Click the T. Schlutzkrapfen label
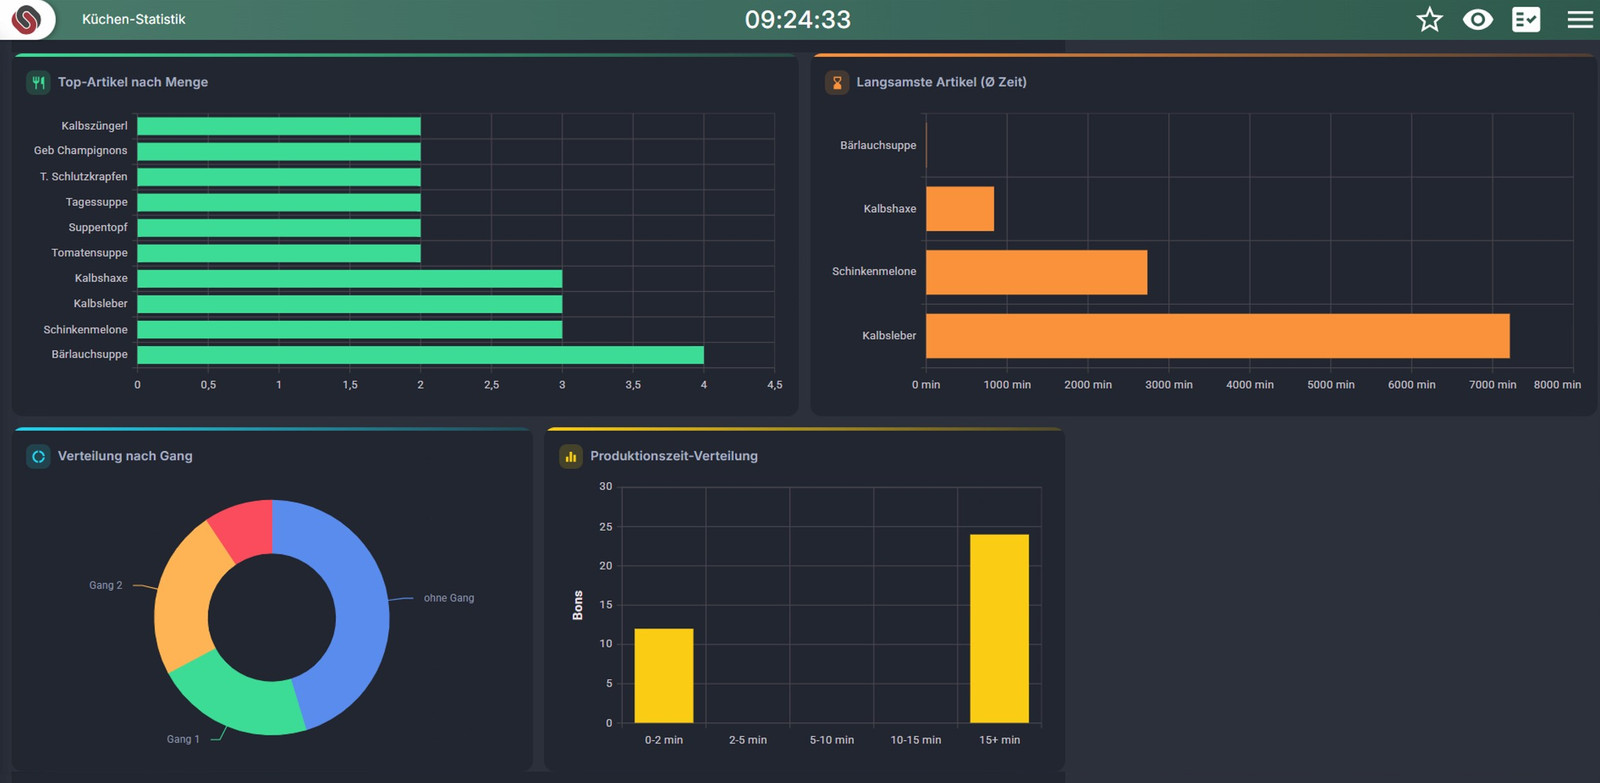1600x783 pixels. 84,177
